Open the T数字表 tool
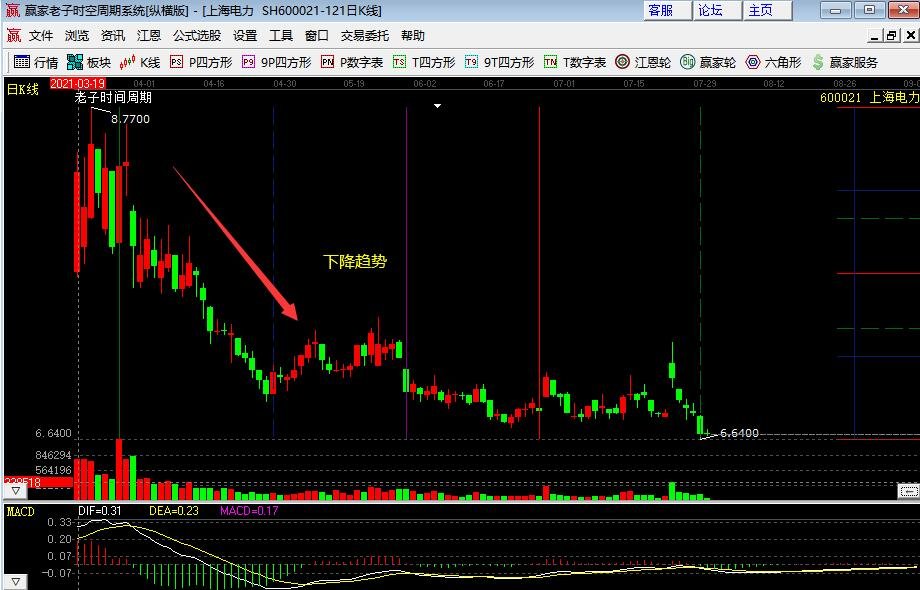 pyautogui.click(x=575, y=62)
